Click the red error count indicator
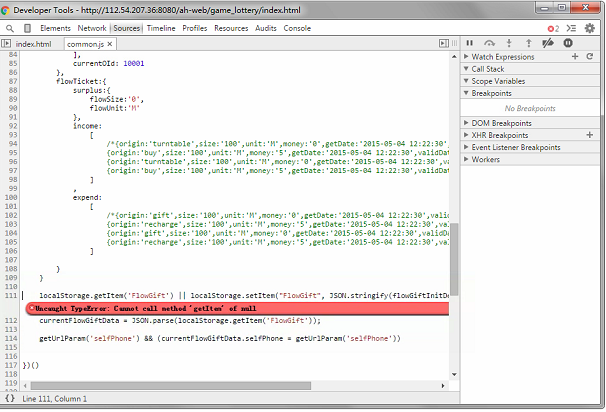606x412 pixels. coord(551,29)
